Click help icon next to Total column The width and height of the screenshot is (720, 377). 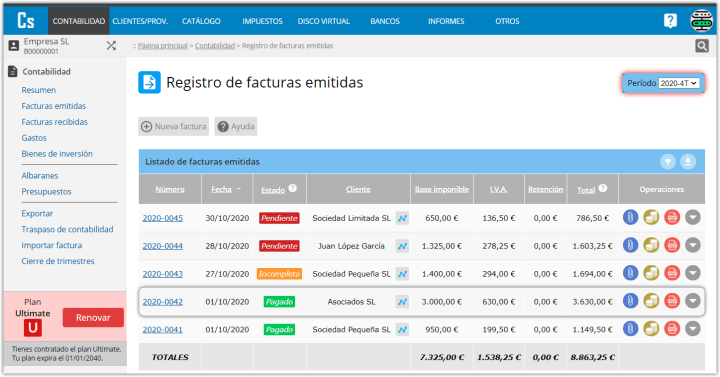(x=603, y=188)
